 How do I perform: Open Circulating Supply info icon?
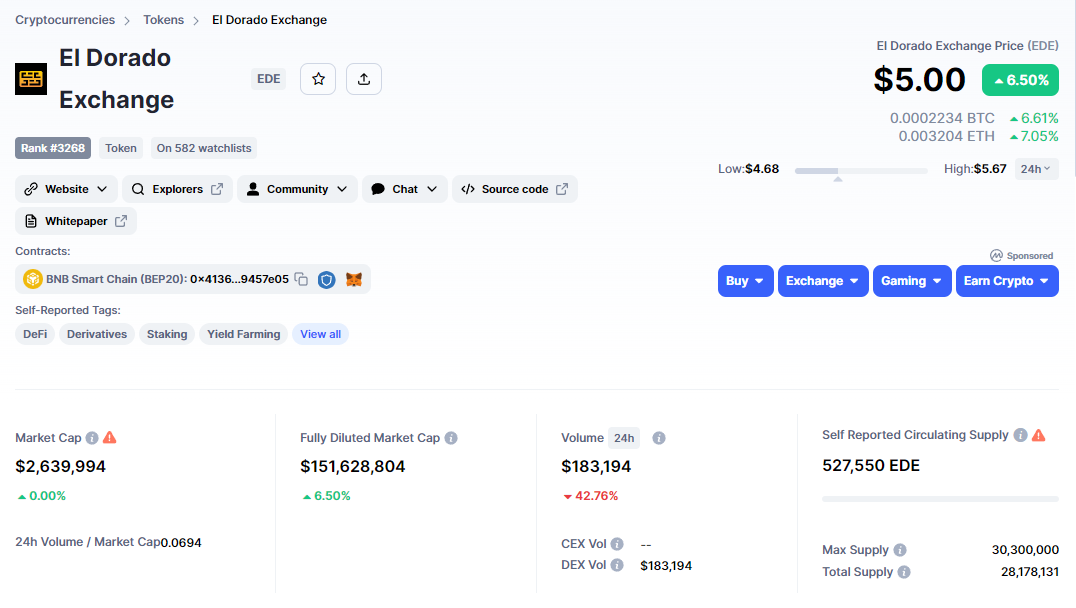click(x=1020, y=435)
